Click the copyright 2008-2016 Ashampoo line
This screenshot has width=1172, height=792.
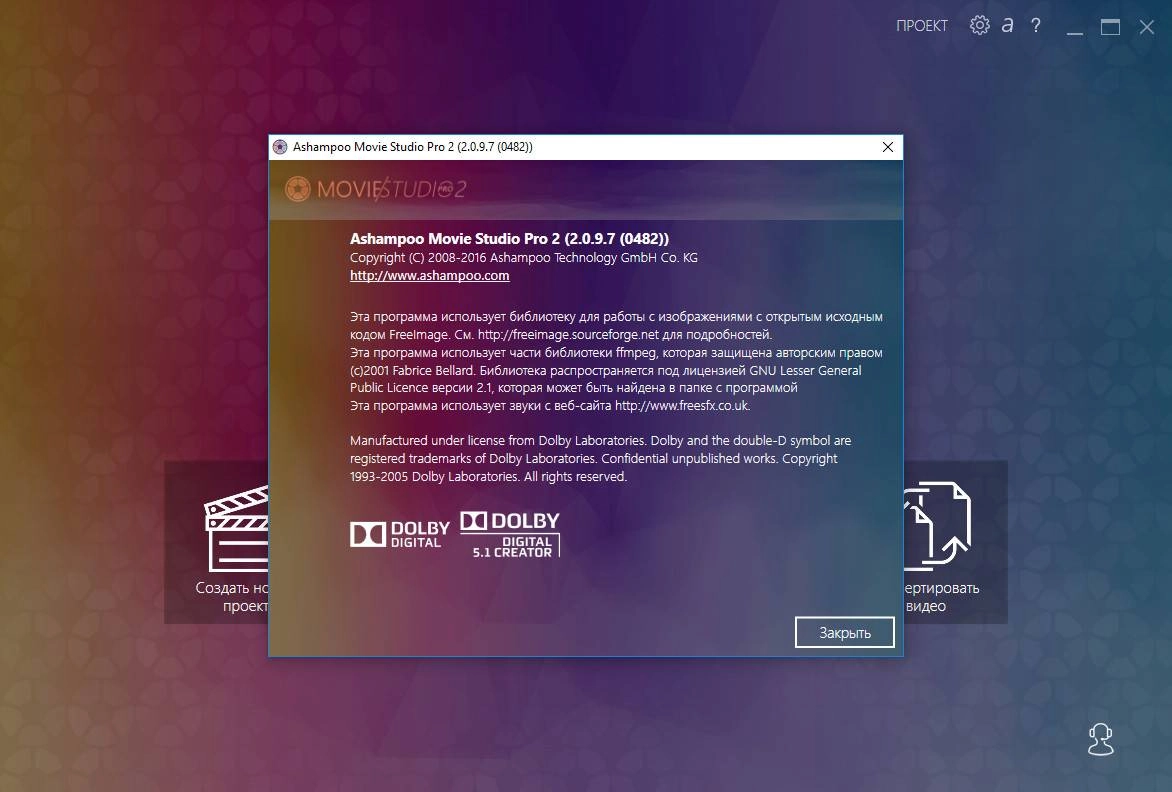coord(523,258)
